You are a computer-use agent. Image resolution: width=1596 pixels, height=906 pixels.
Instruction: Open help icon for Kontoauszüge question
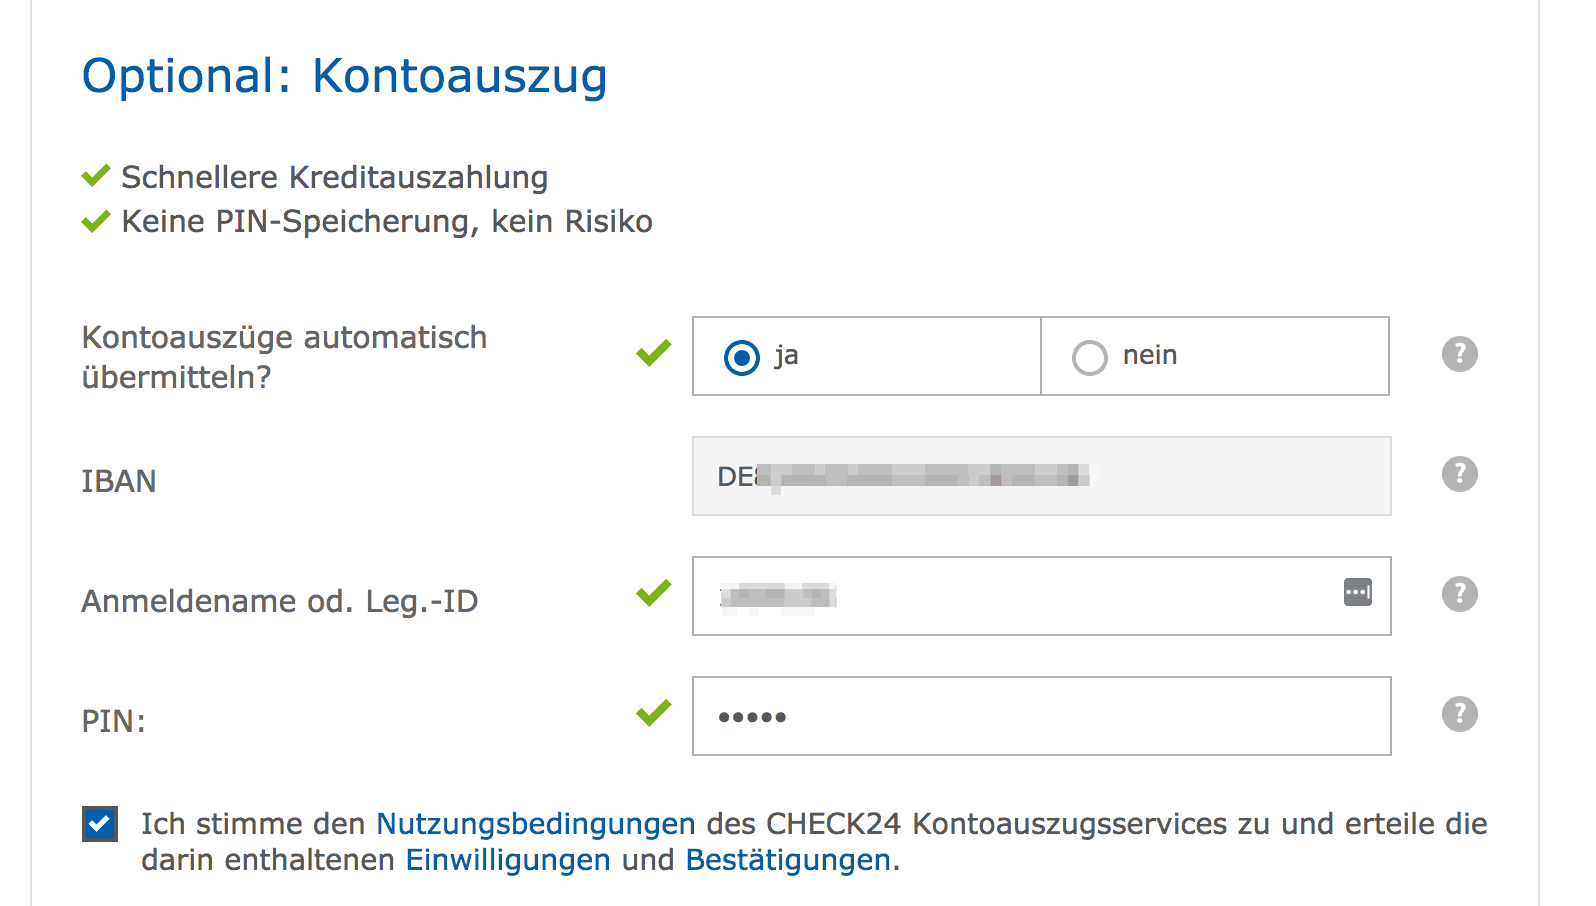1459,354
